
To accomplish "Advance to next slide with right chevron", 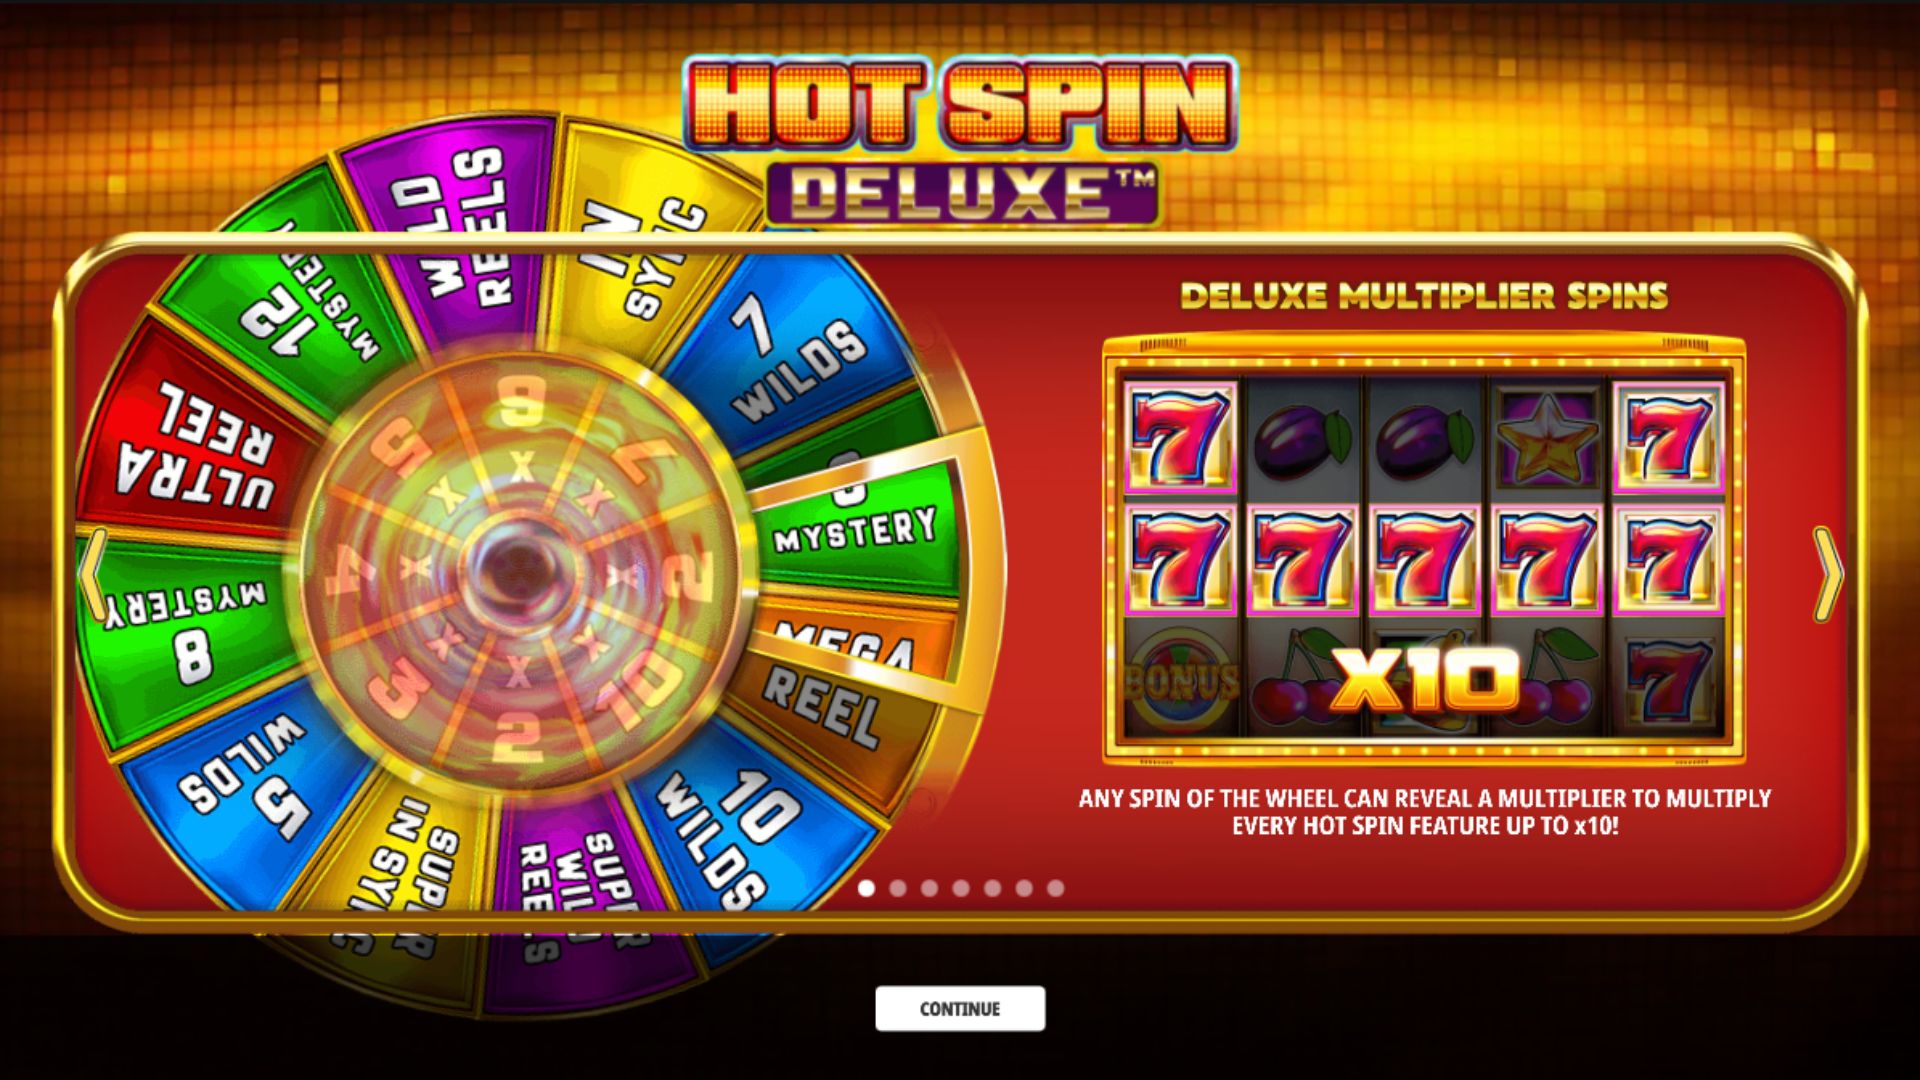I will click(1828, 574).
